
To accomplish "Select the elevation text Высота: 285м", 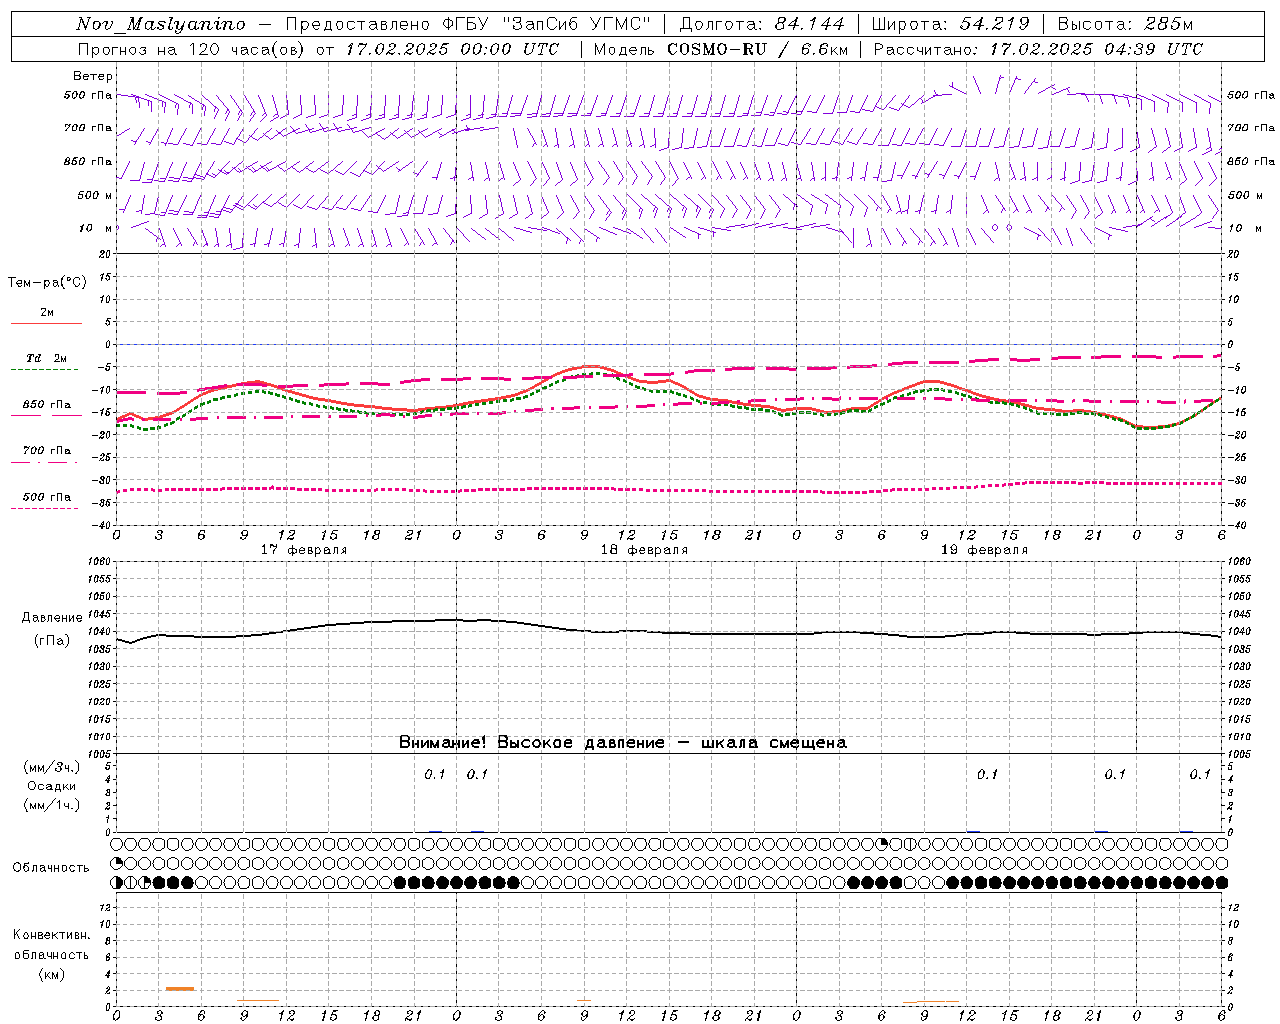I will 1125,24.
